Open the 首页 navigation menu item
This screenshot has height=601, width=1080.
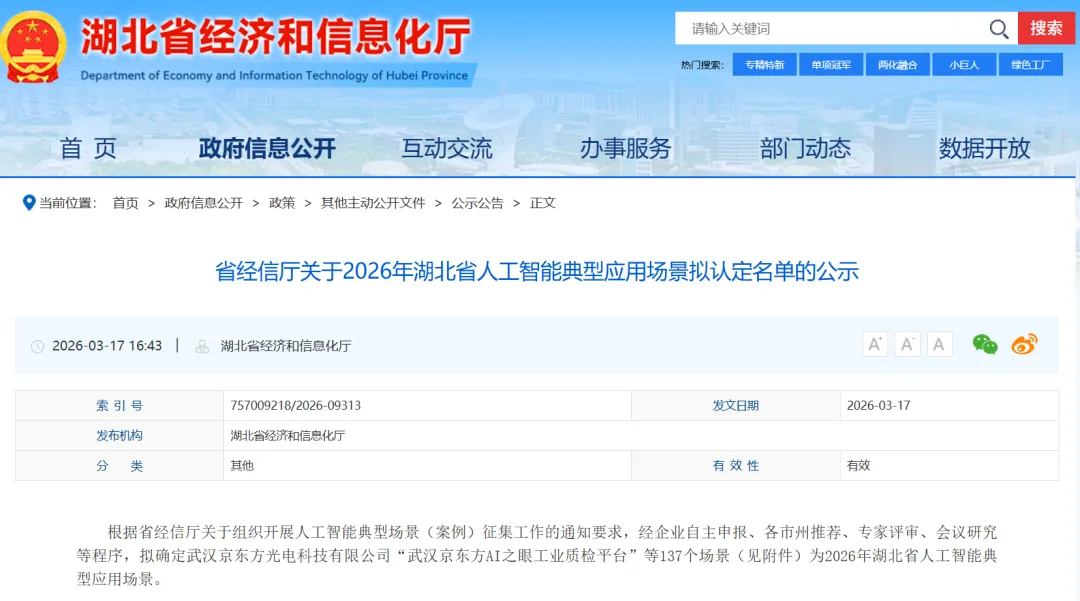pos(88,149)
